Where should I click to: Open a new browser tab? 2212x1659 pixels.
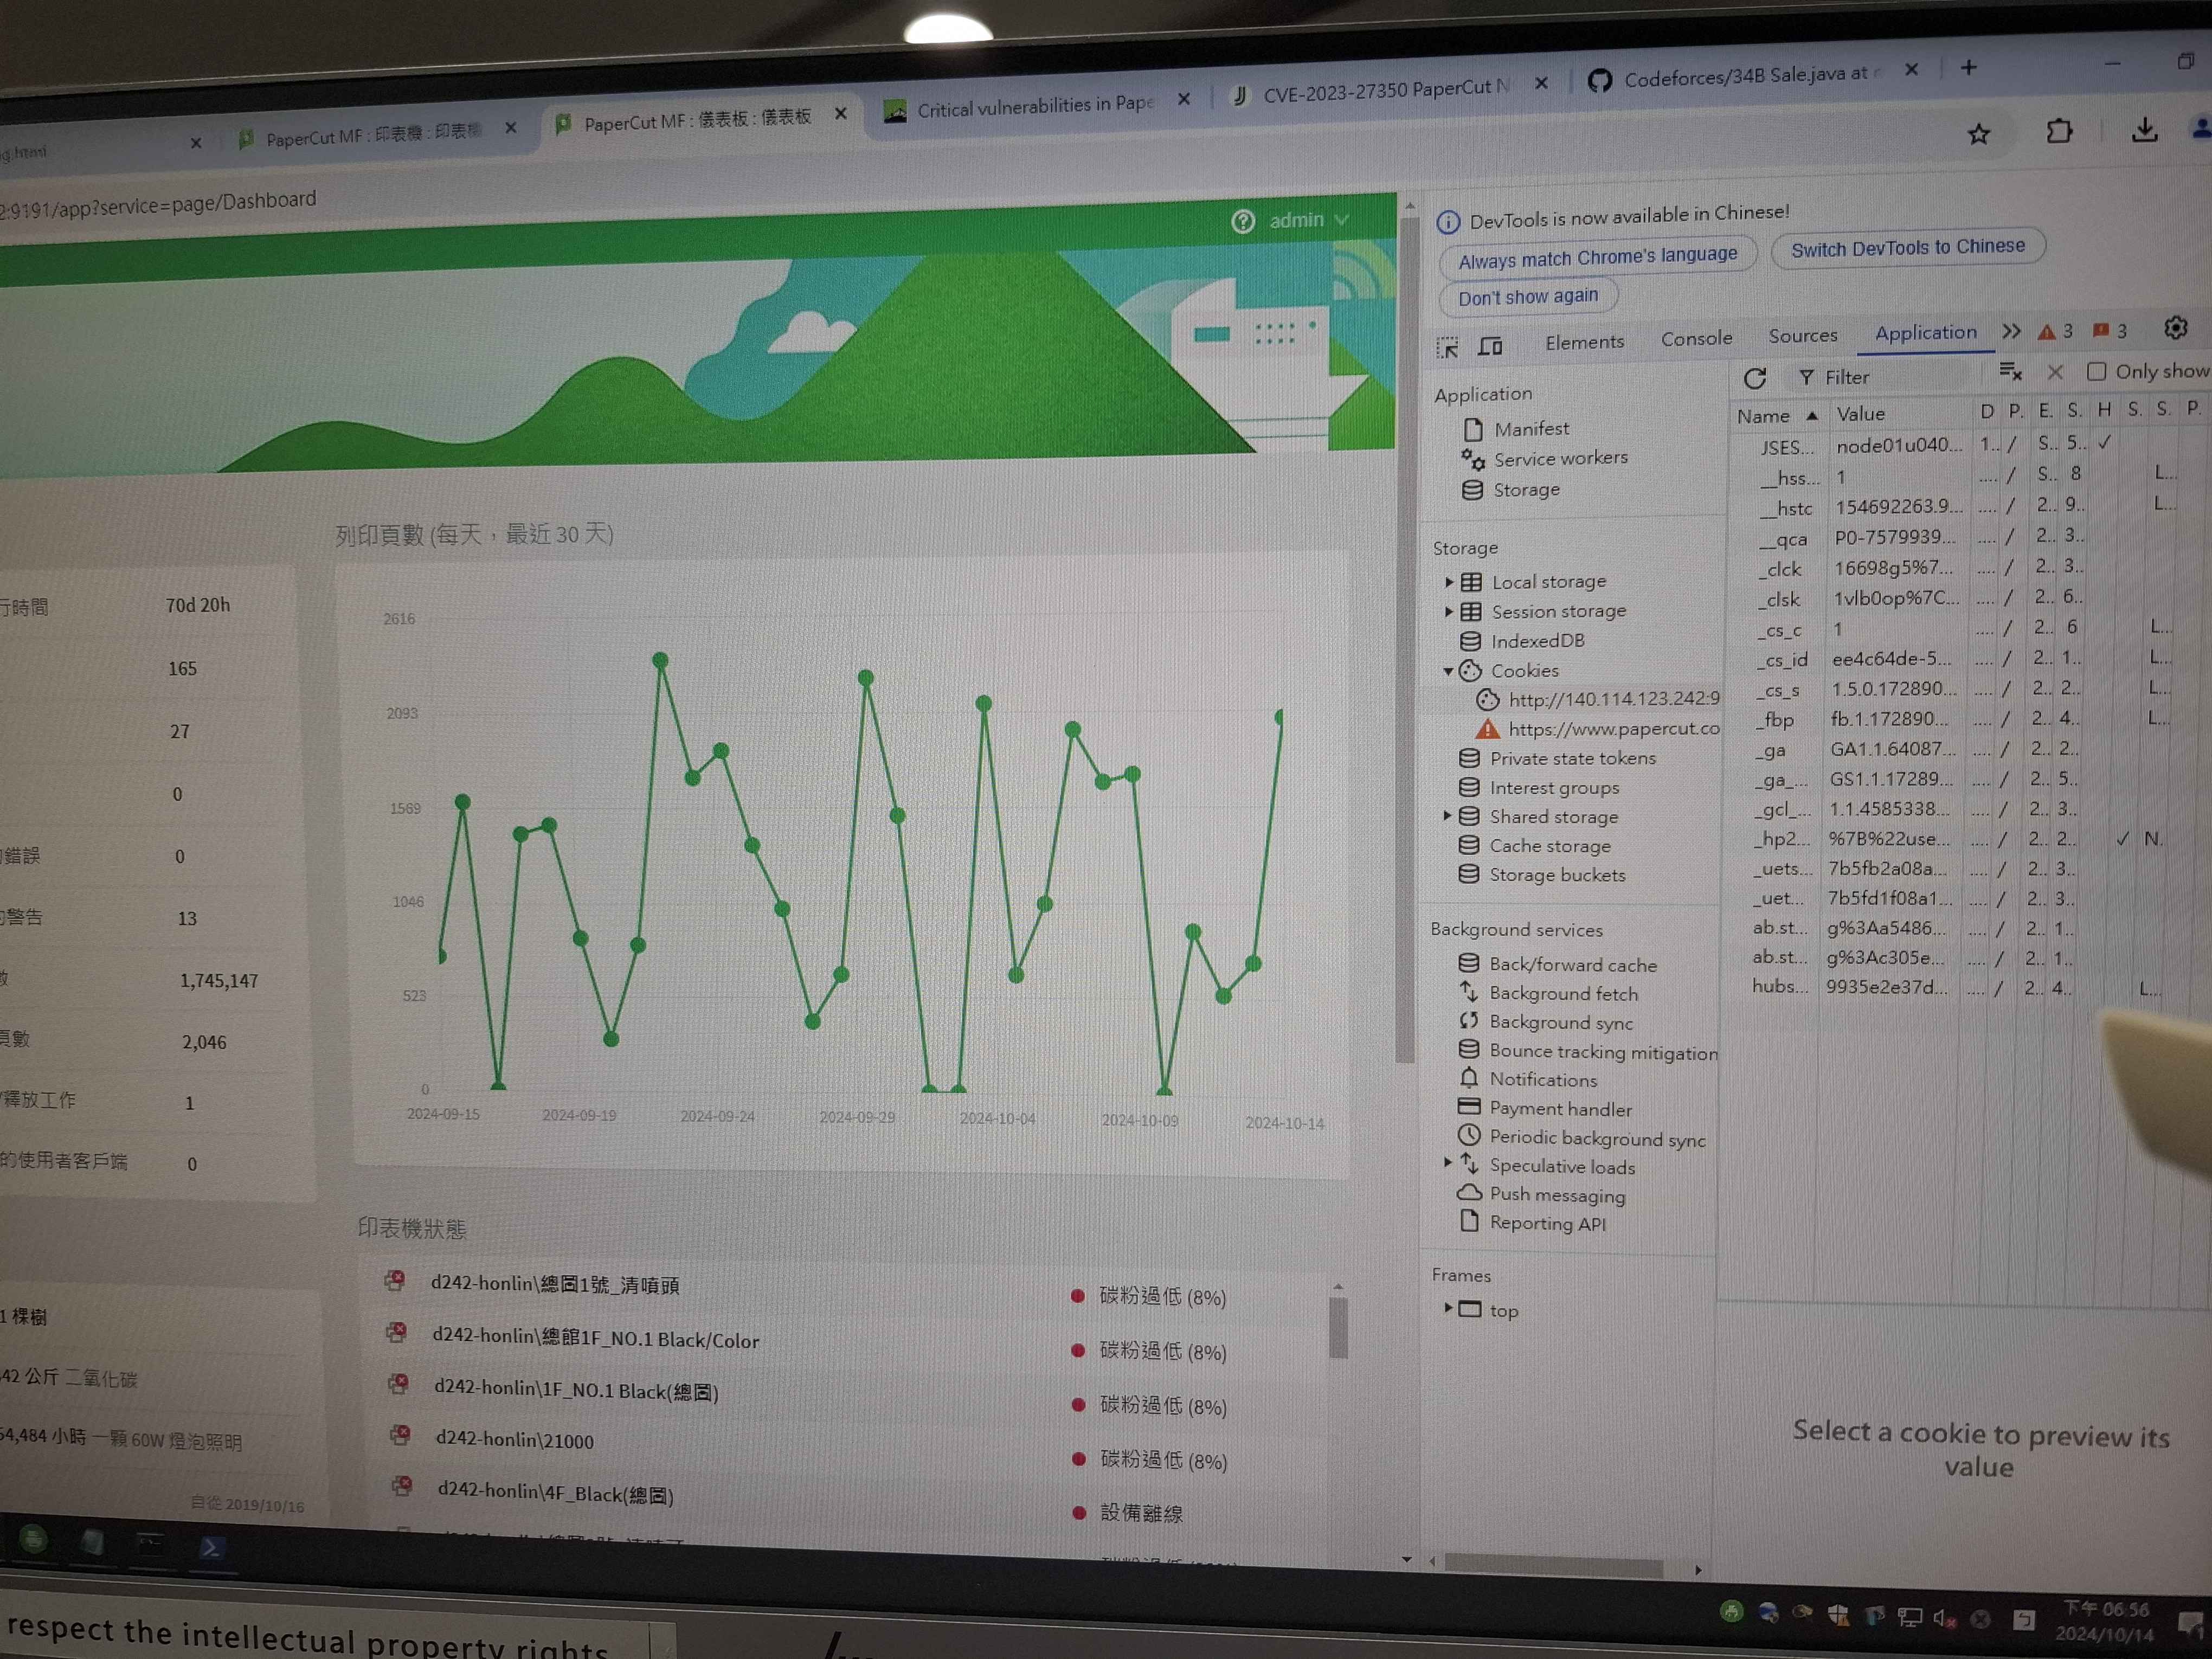tap(1968, 67)
